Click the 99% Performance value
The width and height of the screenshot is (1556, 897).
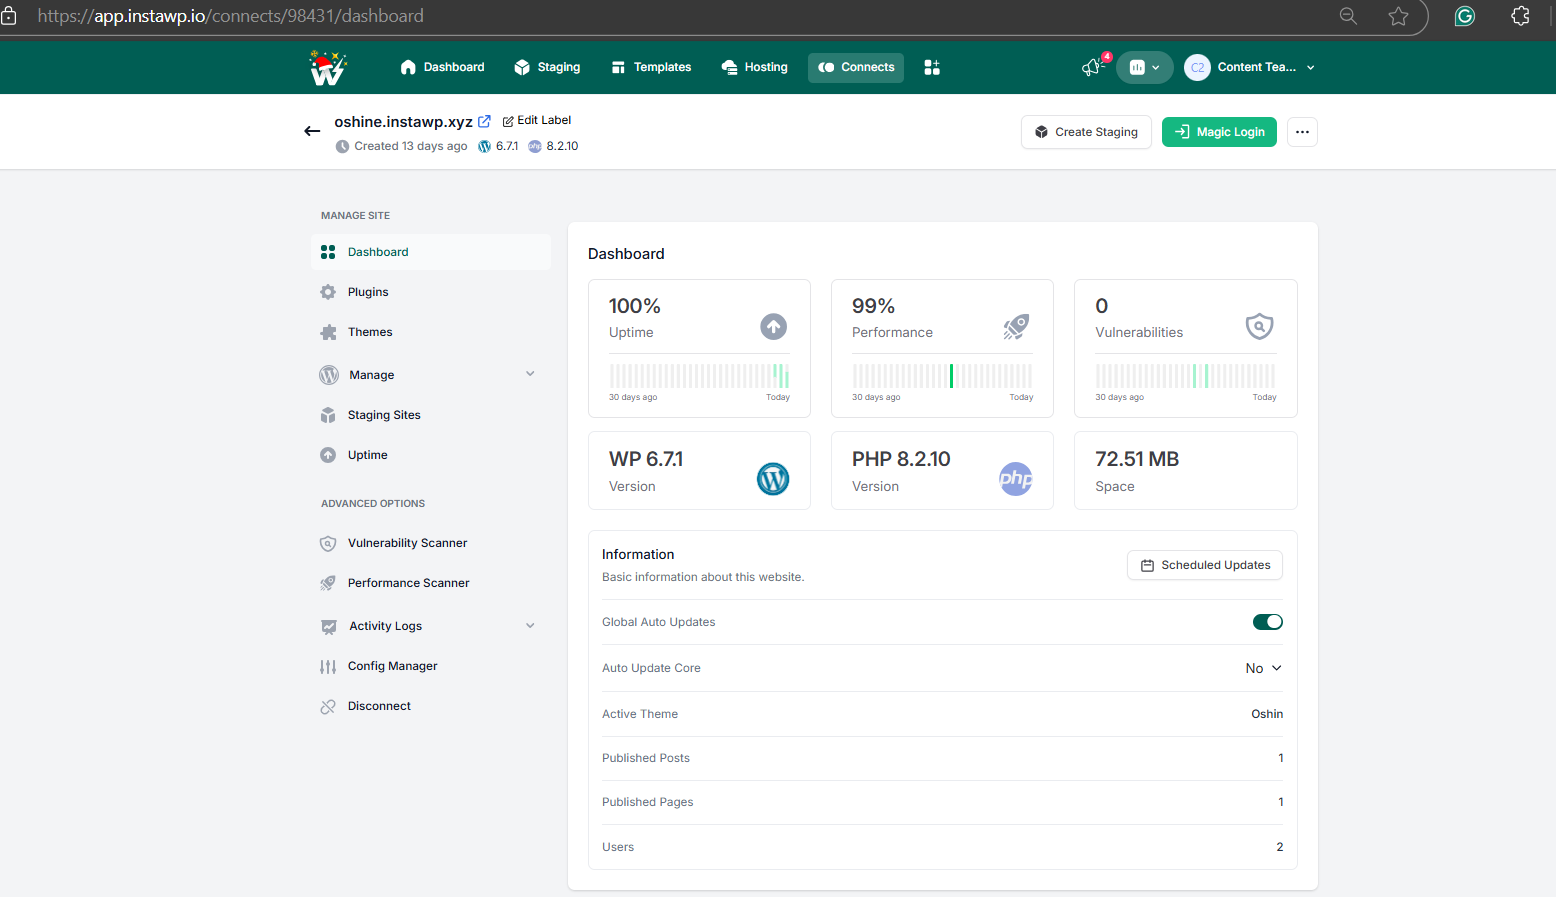point(873,306)
